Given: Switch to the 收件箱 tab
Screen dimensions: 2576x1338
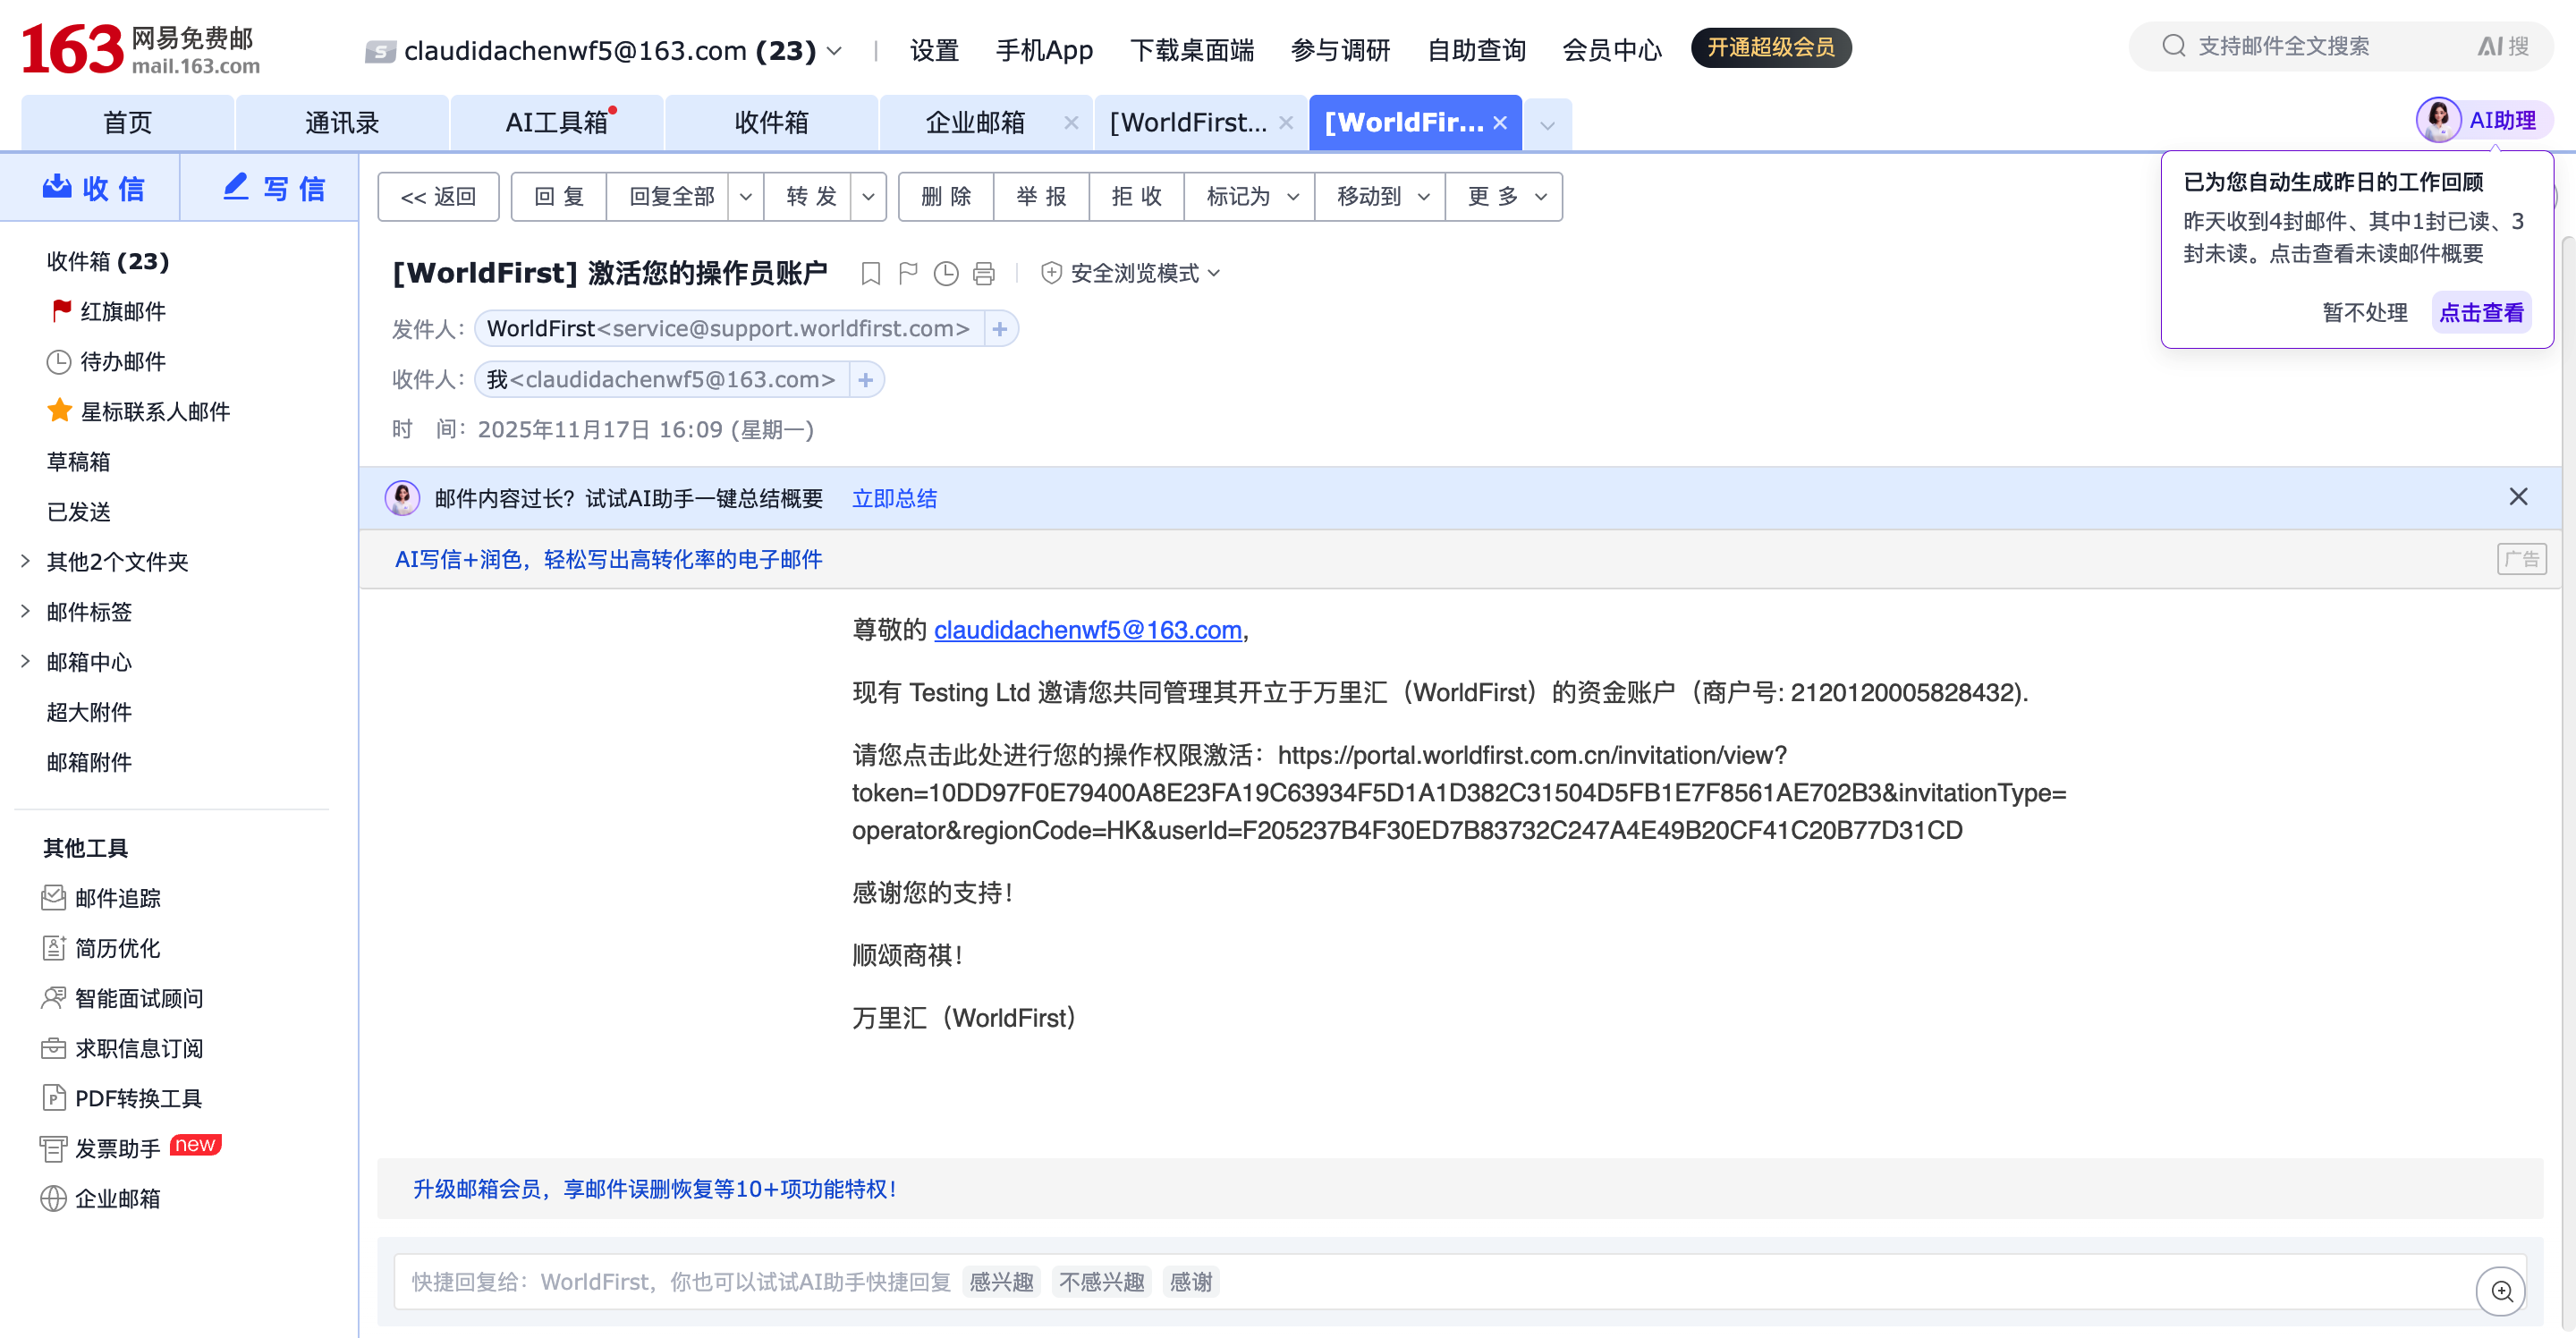Looking at the screenshot, I should tap(771, 122).
